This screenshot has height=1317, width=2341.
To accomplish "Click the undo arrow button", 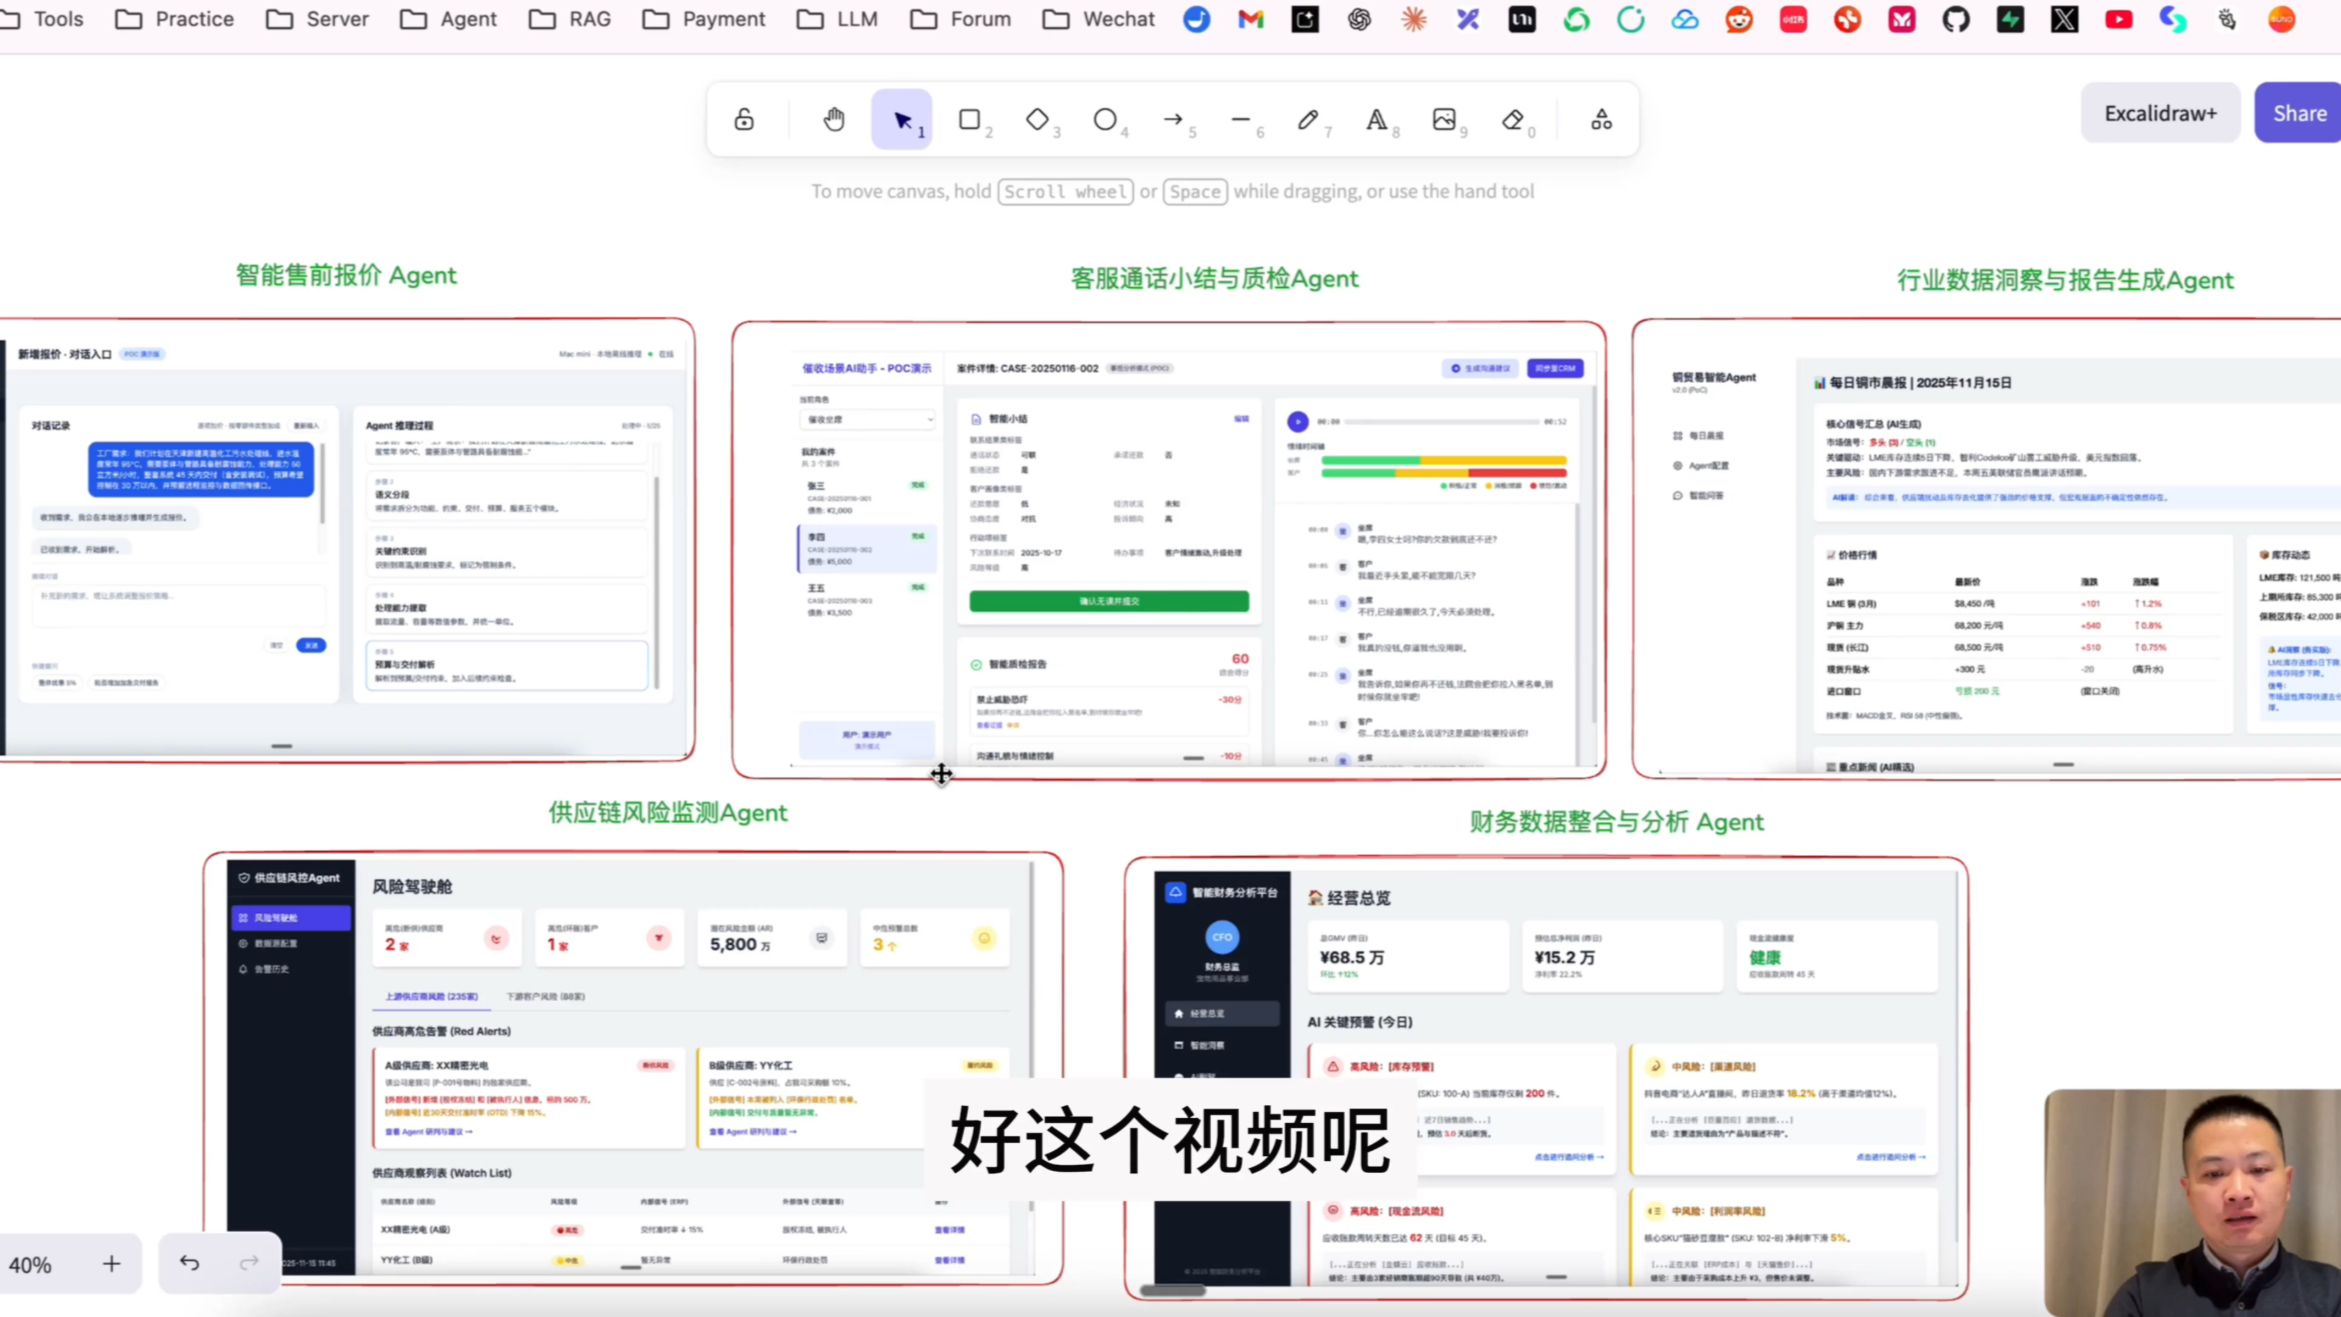I will click(189, 1263).
